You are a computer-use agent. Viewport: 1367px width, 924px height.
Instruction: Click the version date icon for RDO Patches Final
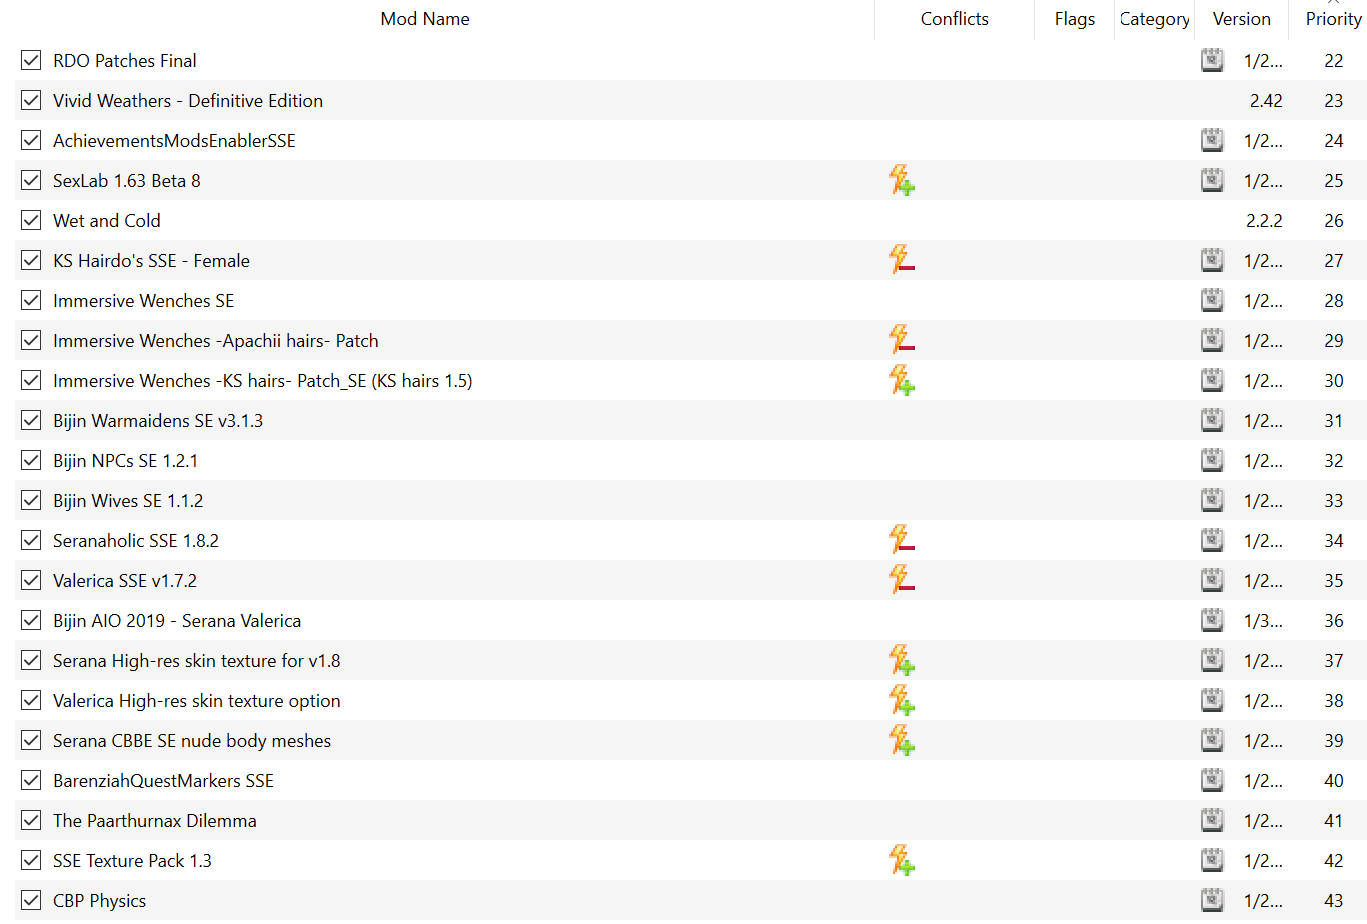1212,60
